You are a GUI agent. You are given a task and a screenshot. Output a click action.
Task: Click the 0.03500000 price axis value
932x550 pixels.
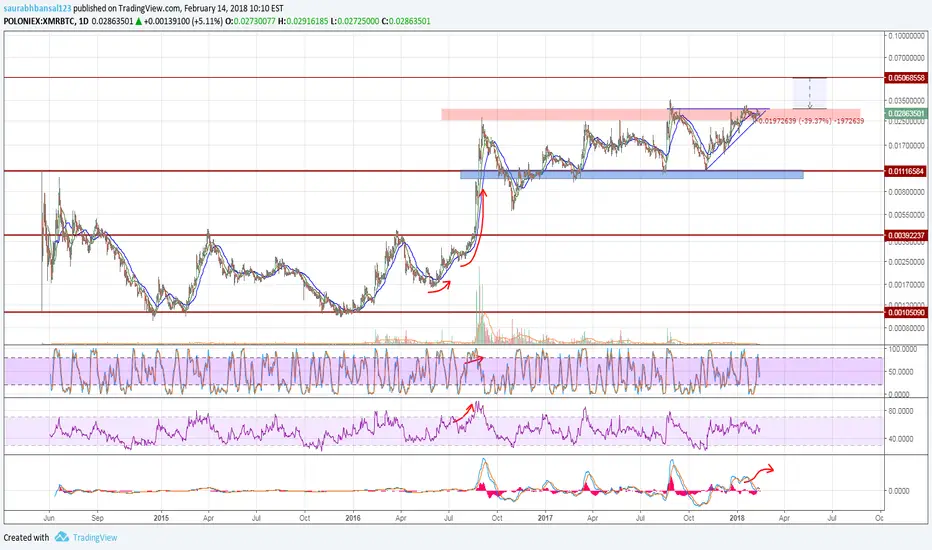[907, 100]
